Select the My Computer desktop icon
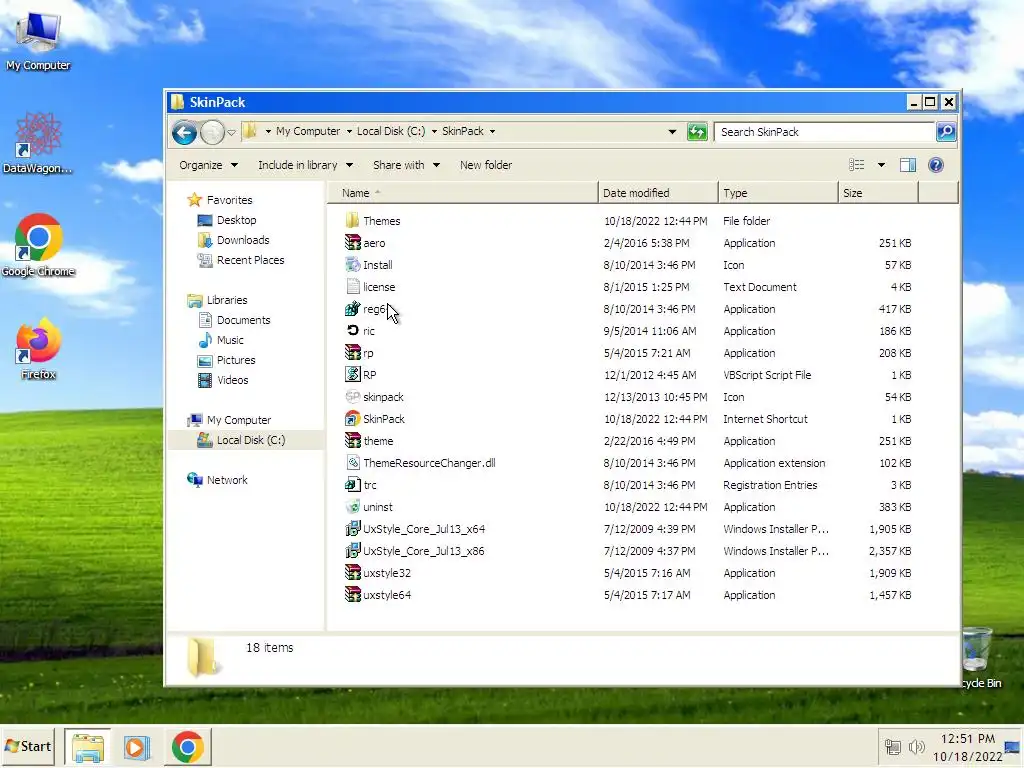The height and width of the screenshot is (768, 1024). point(38,41)
